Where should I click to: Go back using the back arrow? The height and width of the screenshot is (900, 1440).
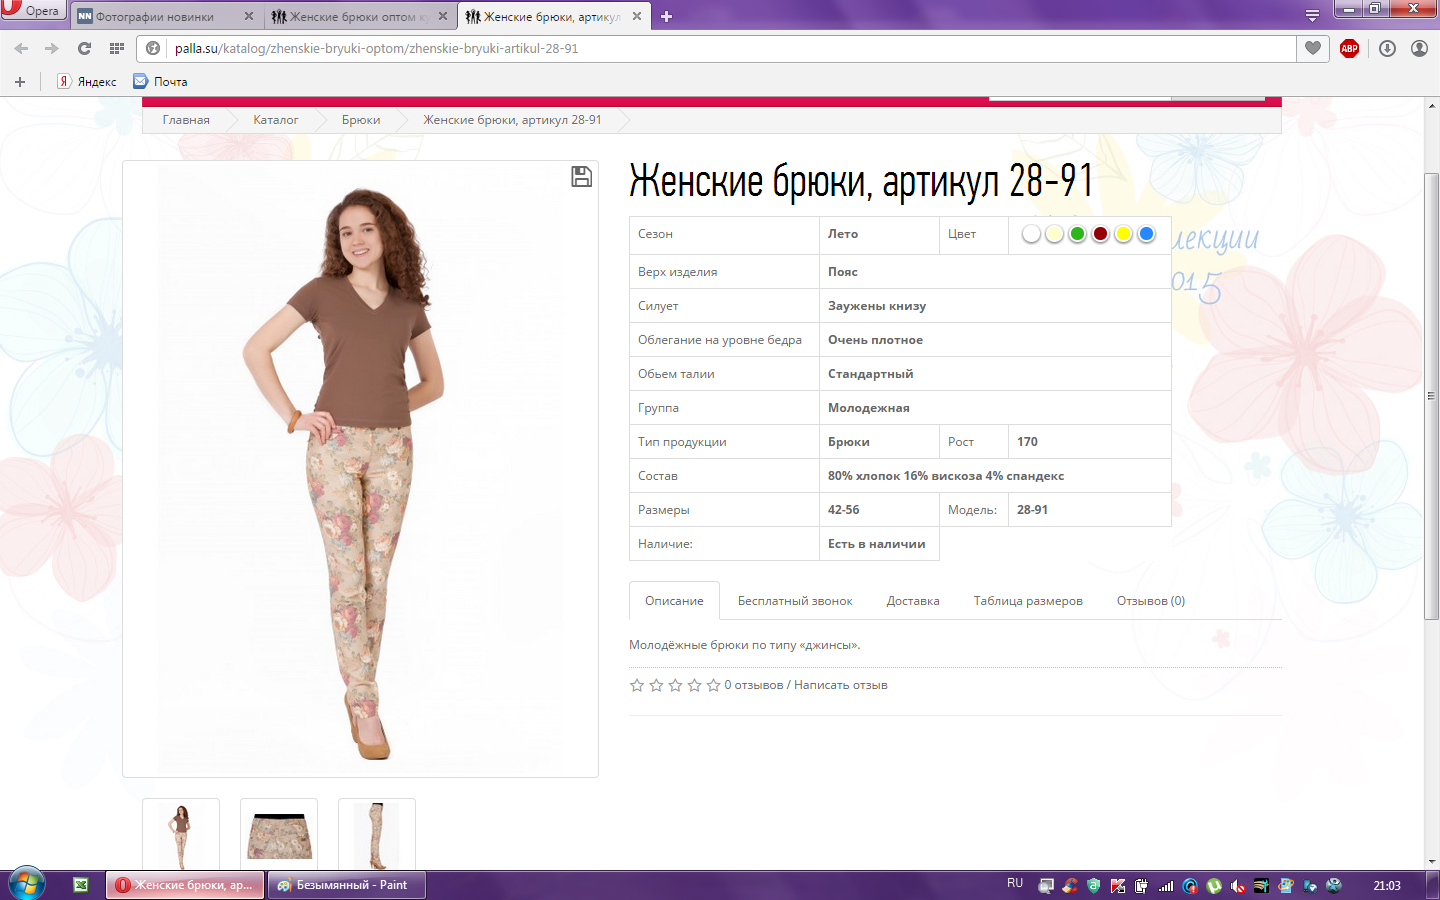21,48
